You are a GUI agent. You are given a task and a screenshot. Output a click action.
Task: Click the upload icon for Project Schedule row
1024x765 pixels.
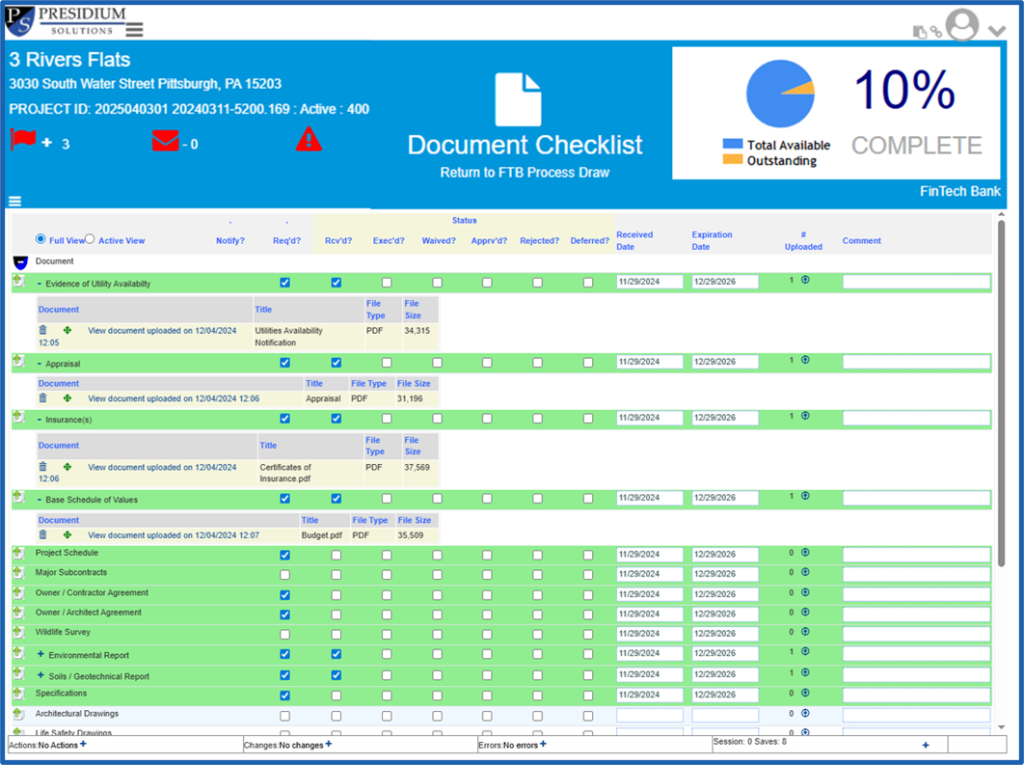click(806, 553)
